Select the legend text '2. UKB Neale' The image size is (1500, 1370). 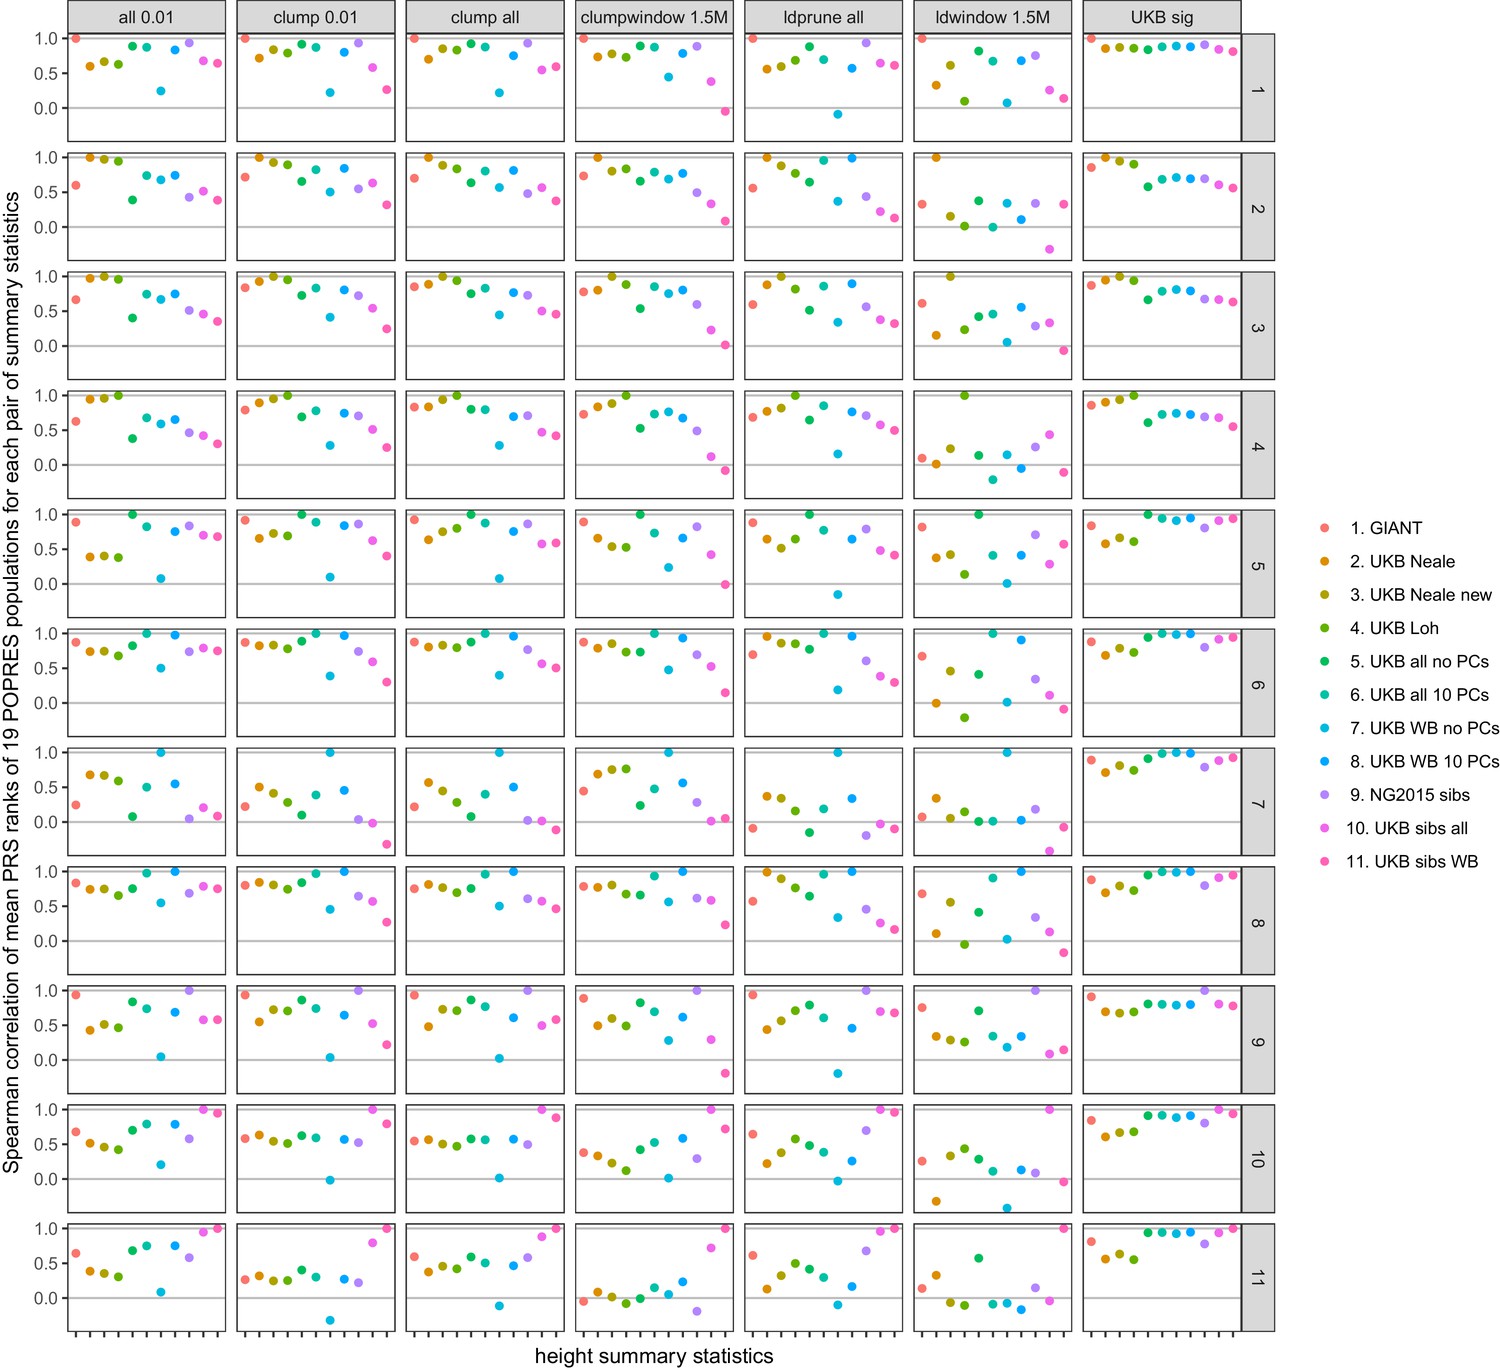tap(1402, 561)
